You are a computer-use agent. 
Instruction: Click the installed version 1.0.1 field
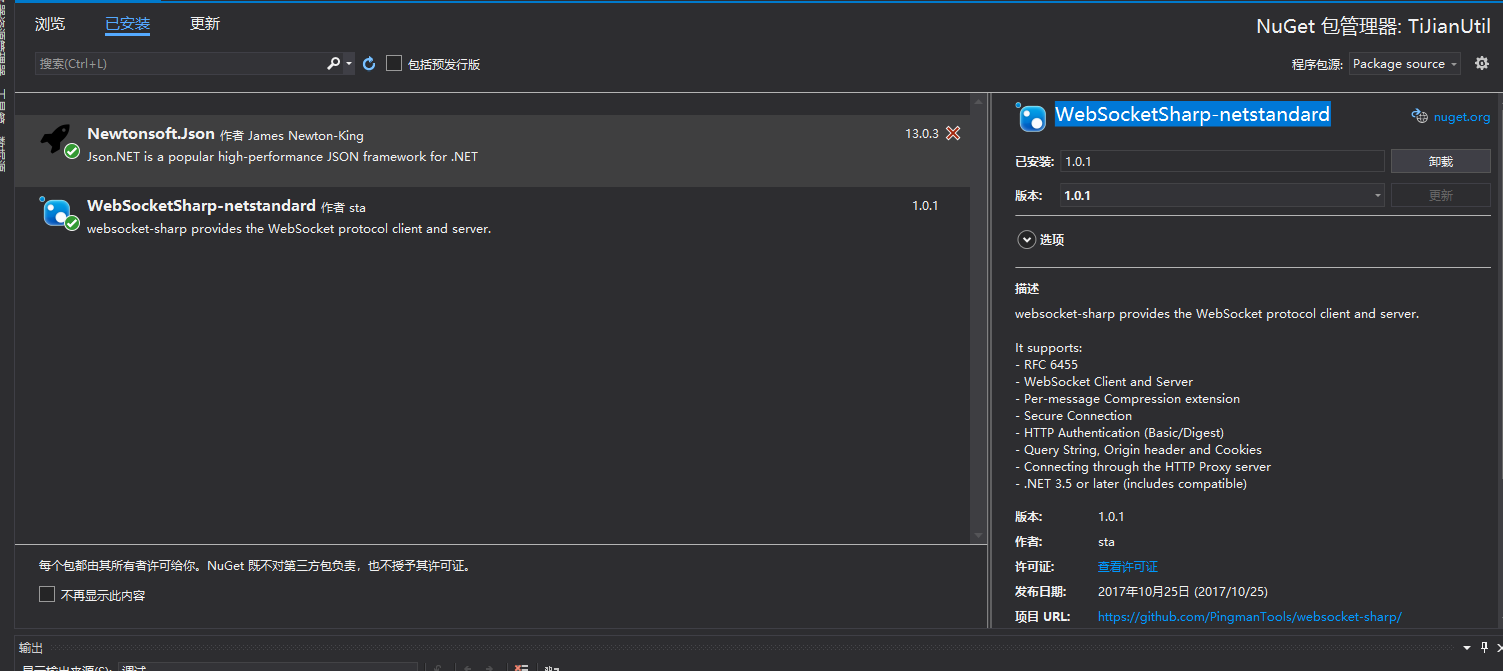point(1222,161)
